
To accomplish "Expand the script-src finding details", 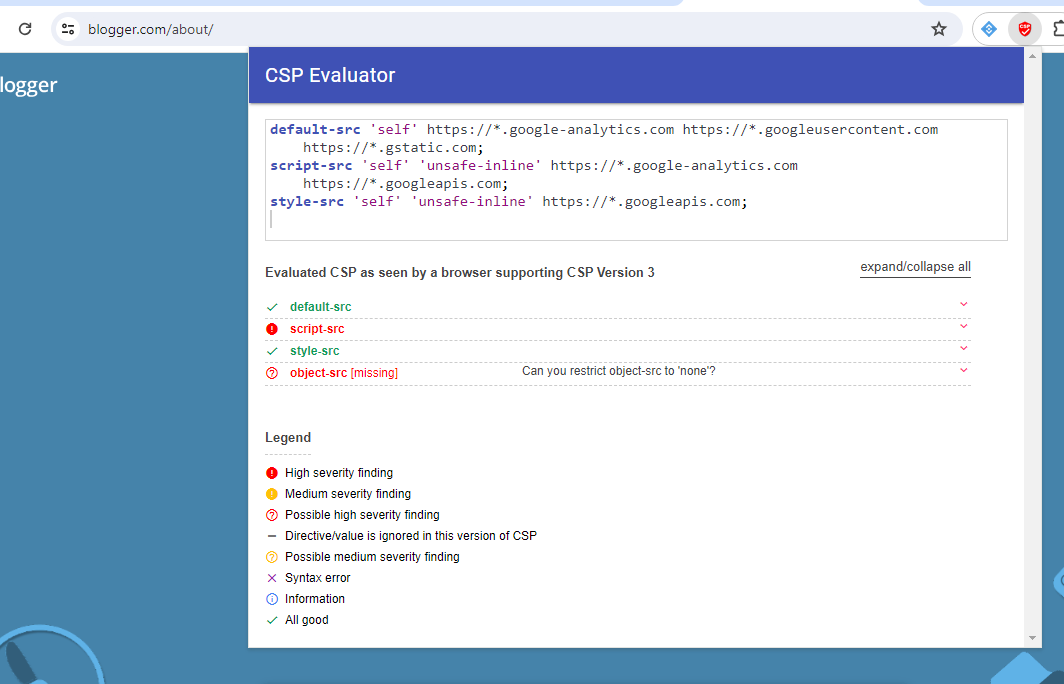I will pyautogui.click(x=963, y=326).
